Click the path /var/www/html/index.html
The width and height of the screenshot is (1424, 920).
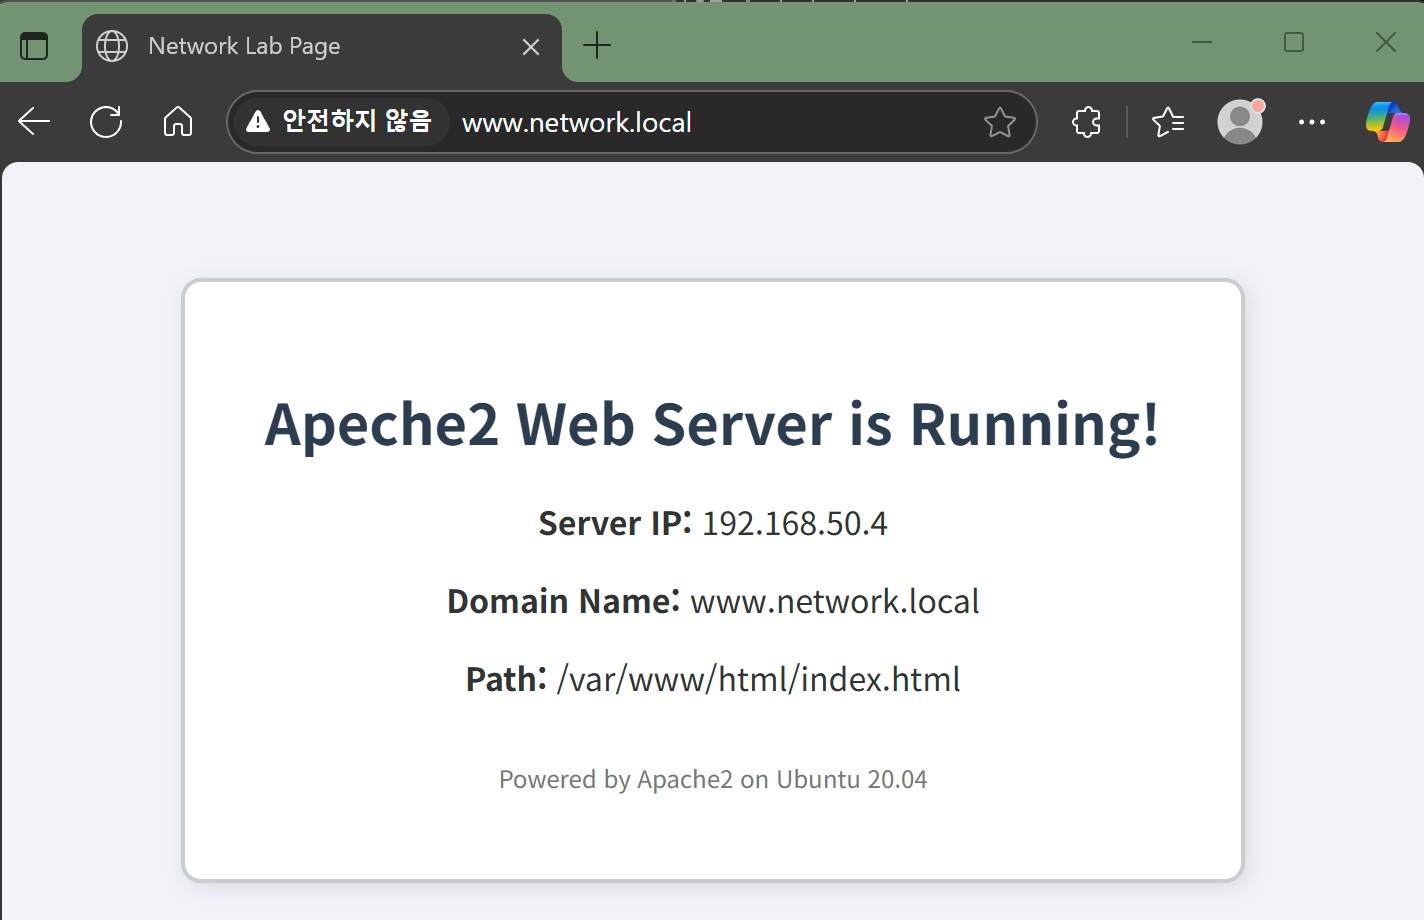758,679
